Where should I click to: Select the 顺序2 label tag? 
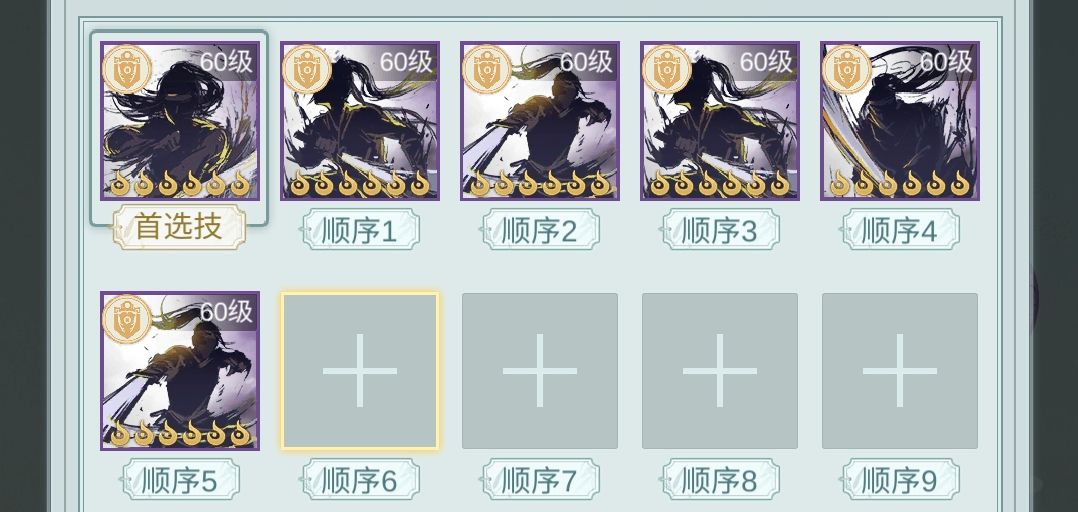(x=540, y=230)
